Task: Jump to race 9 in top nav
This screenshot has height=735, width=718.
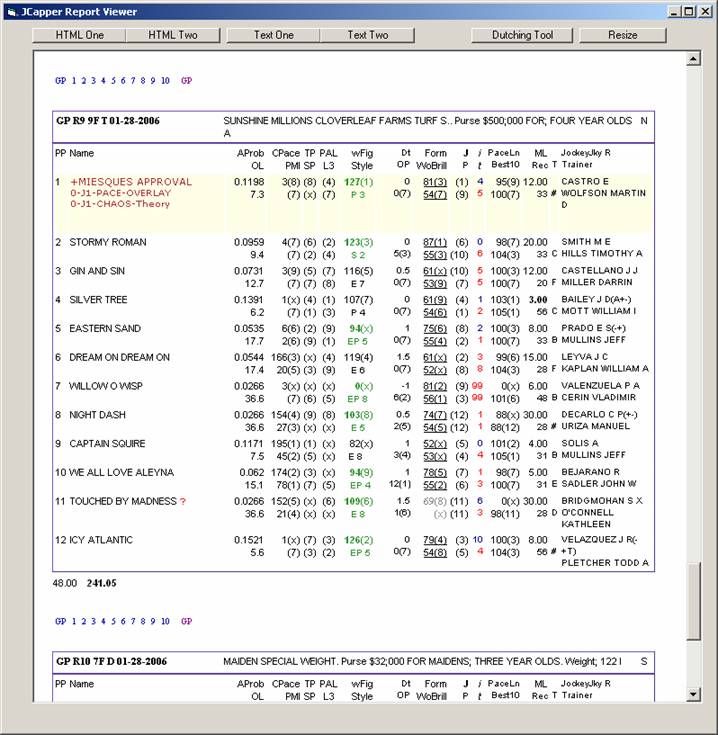Action: 152,81
